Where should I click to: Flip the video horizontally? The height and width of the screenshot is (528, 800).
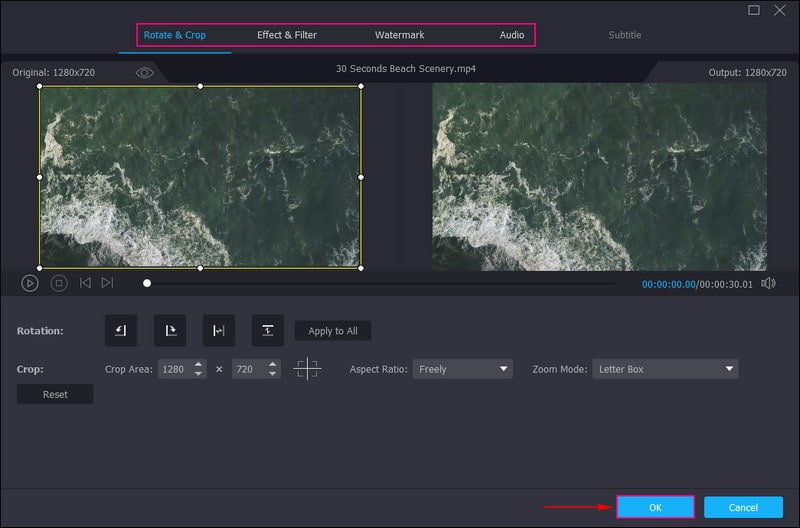pos(219,331)
